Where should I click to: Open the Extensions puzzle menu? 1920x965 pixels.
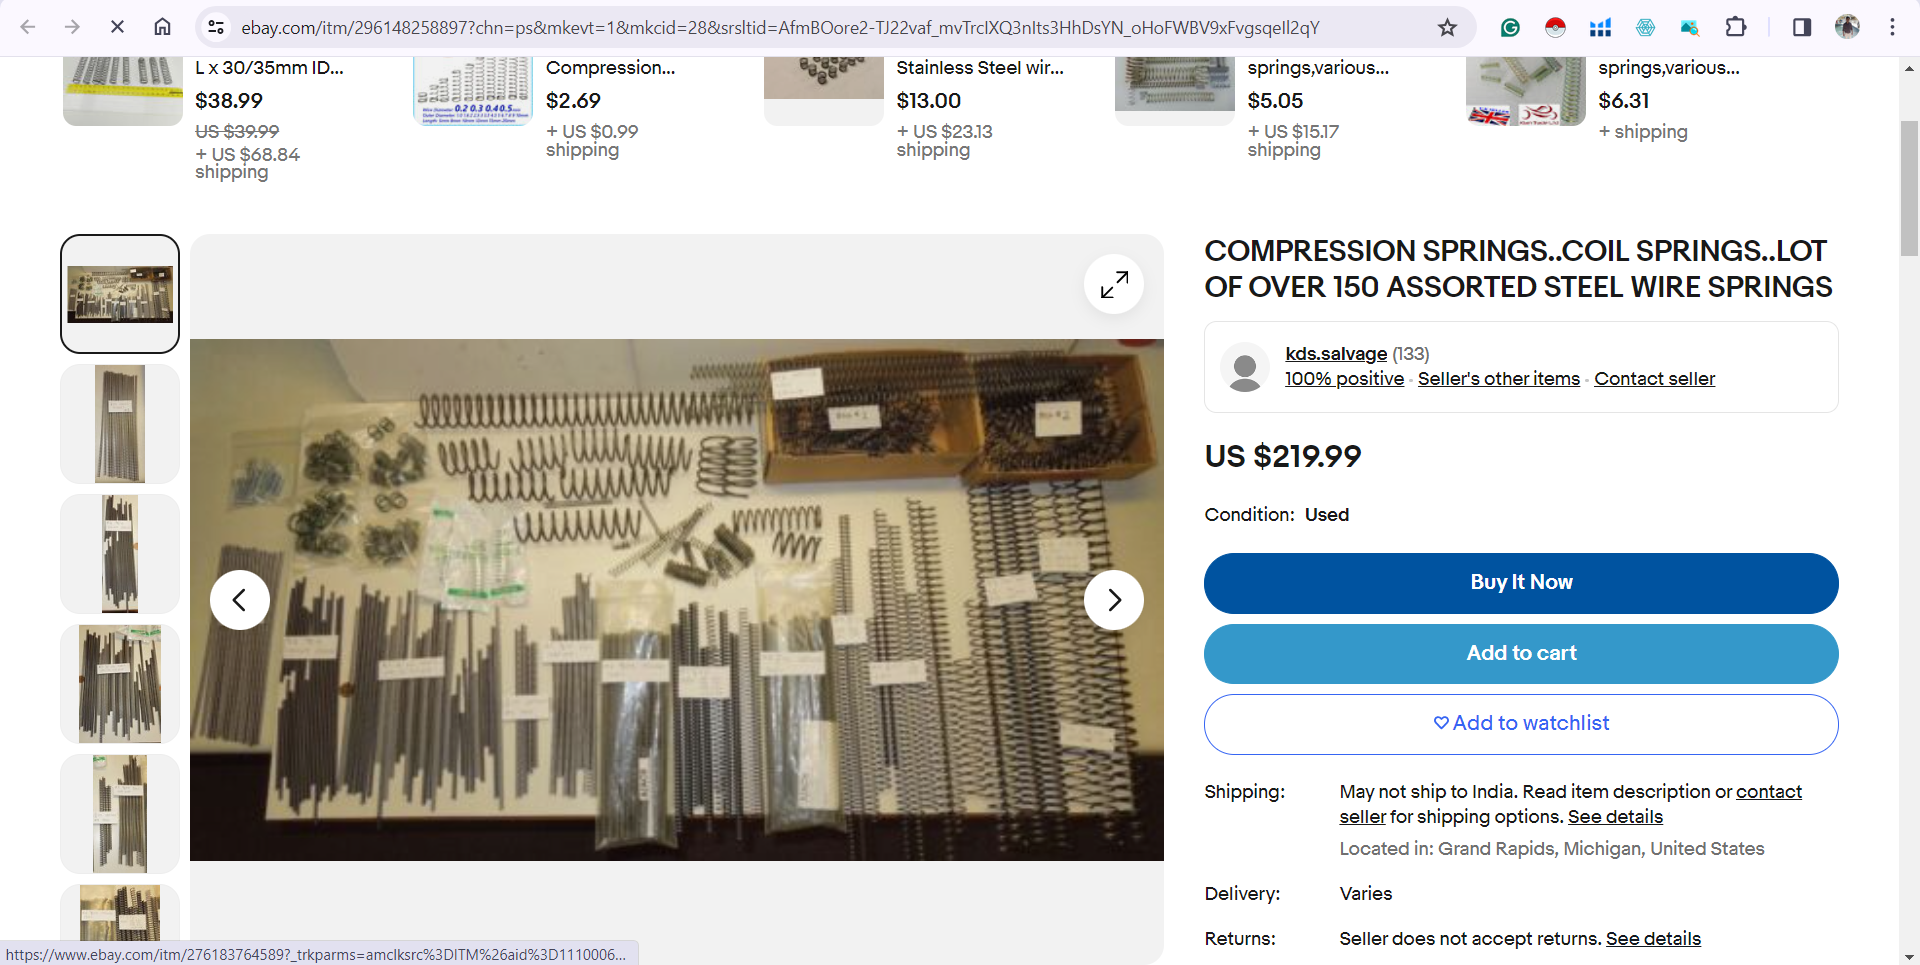tap(1736, 27)
